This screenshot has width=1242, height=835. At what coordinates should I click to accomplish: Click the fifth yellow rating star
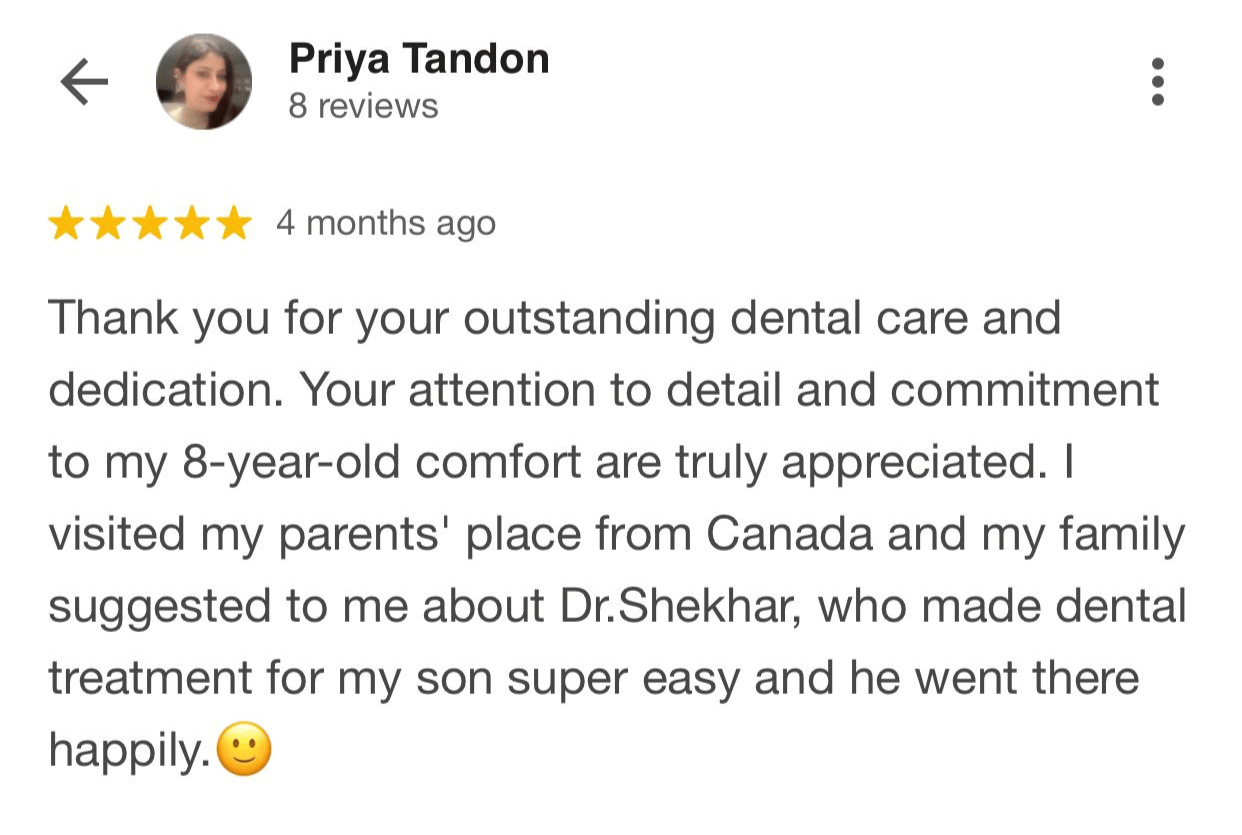pyautogui.click(x=233, y=223)
